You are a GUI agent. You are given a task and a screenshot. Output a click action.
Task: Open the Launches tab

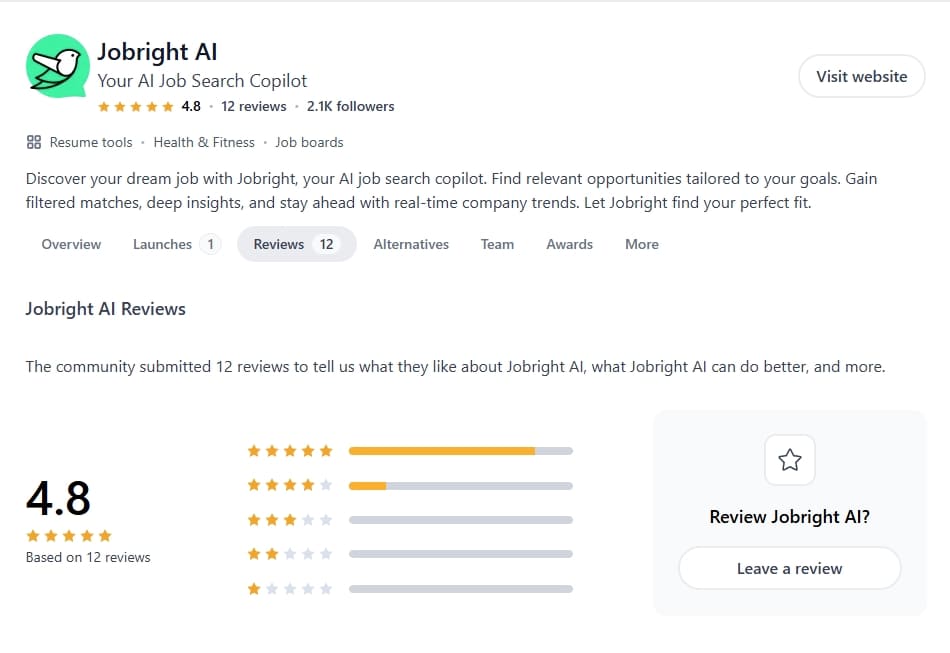pyautogui.click(x=176, y=244)
